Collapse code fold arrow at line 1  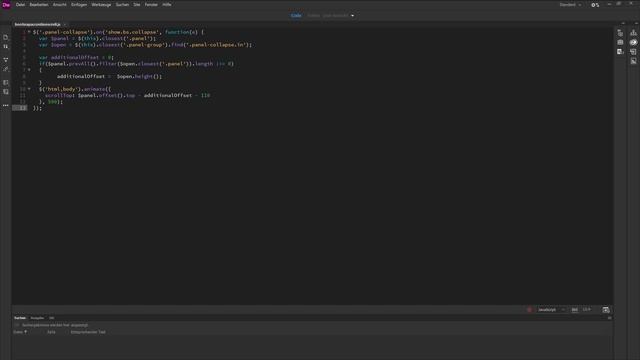29,32
